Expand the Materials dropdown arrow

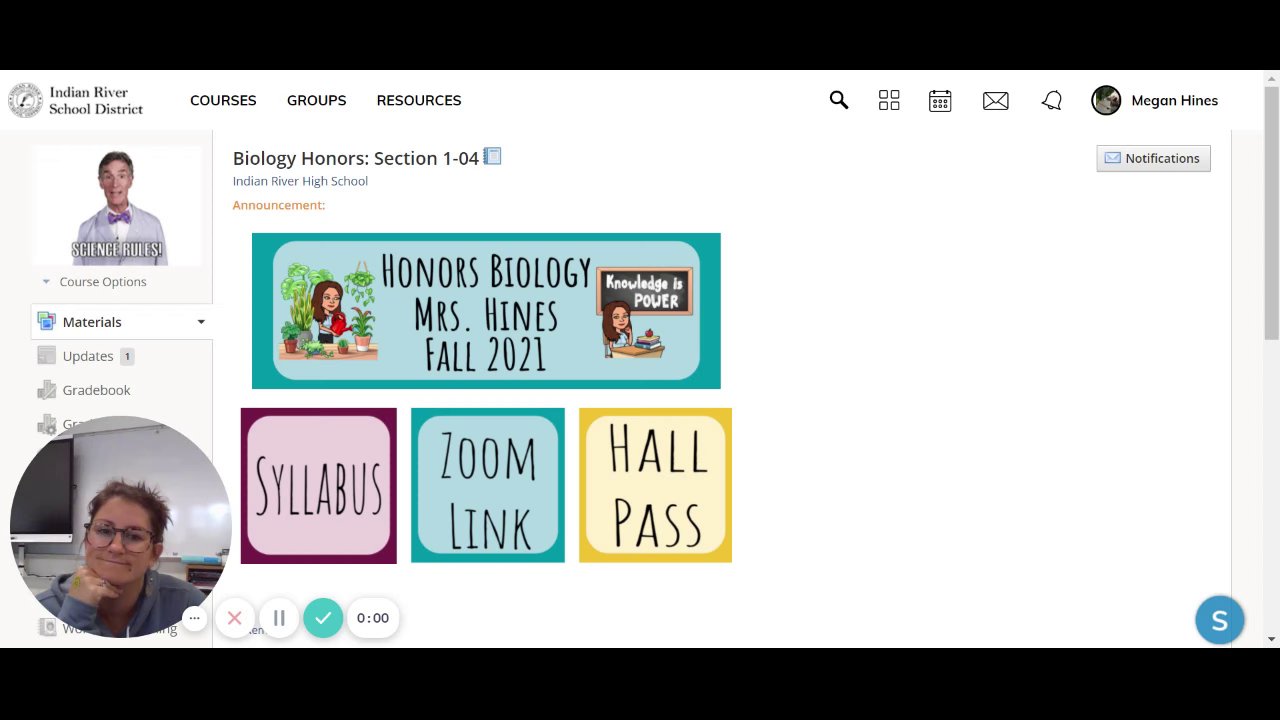[x=201, y=322]
